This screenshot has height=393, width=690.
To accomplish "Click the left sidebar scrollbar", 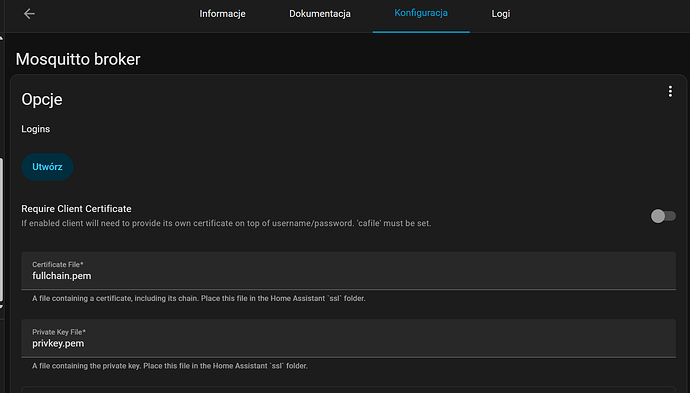I will 2,229.
